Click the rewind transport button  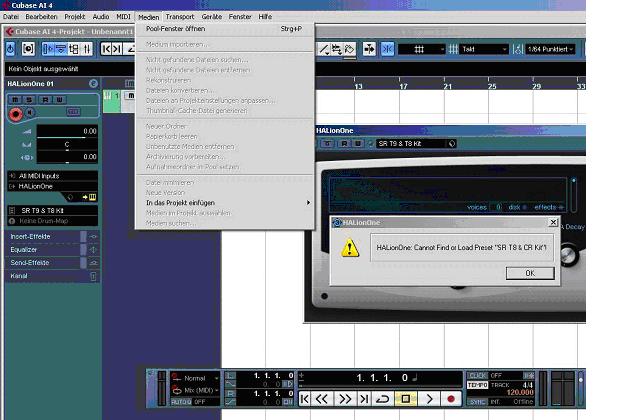coord(322,399)
